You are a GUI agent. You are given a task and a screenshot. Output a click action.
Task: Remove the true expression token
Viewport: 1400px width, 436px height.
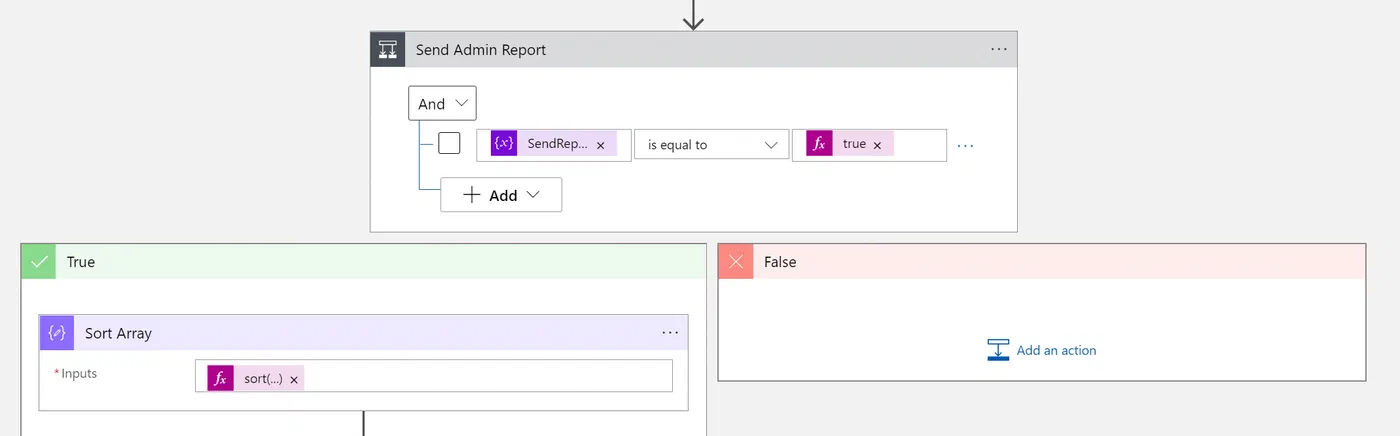(x=877, y=145)
